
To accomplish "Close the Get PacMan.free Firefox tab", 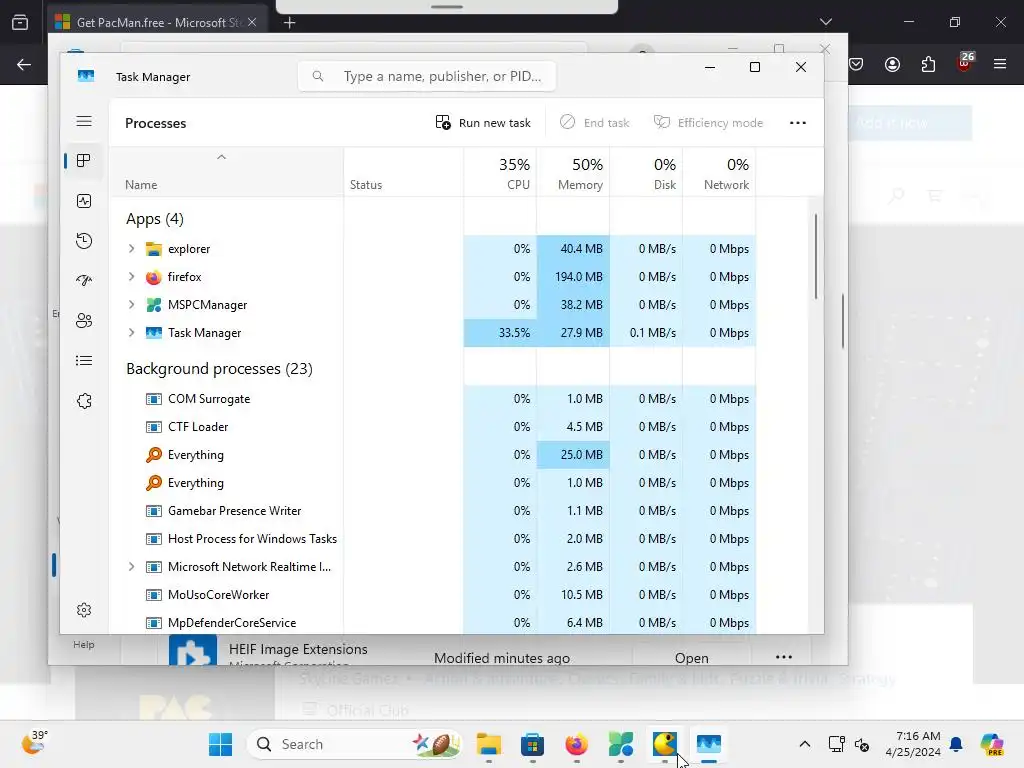I will (252, 22).
